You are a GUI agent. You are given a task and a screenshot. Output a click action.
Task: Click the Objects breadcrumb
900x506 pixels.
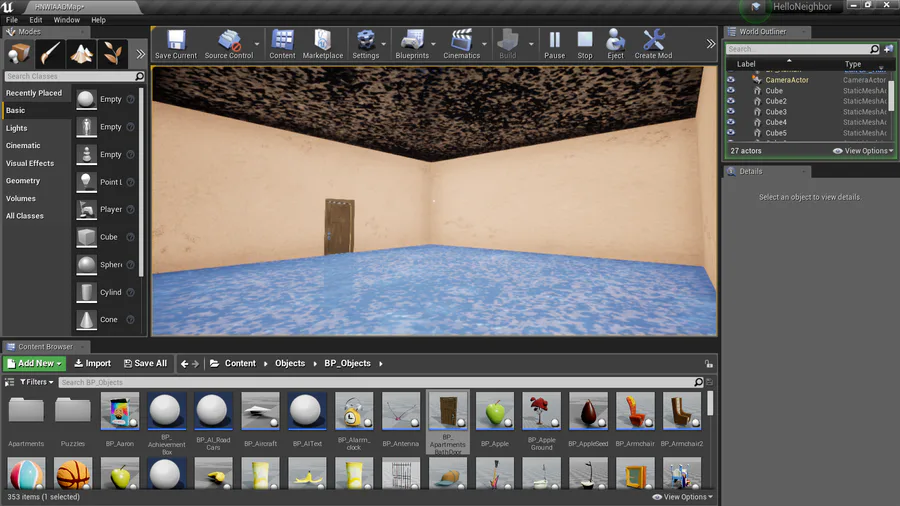(290, 363)
